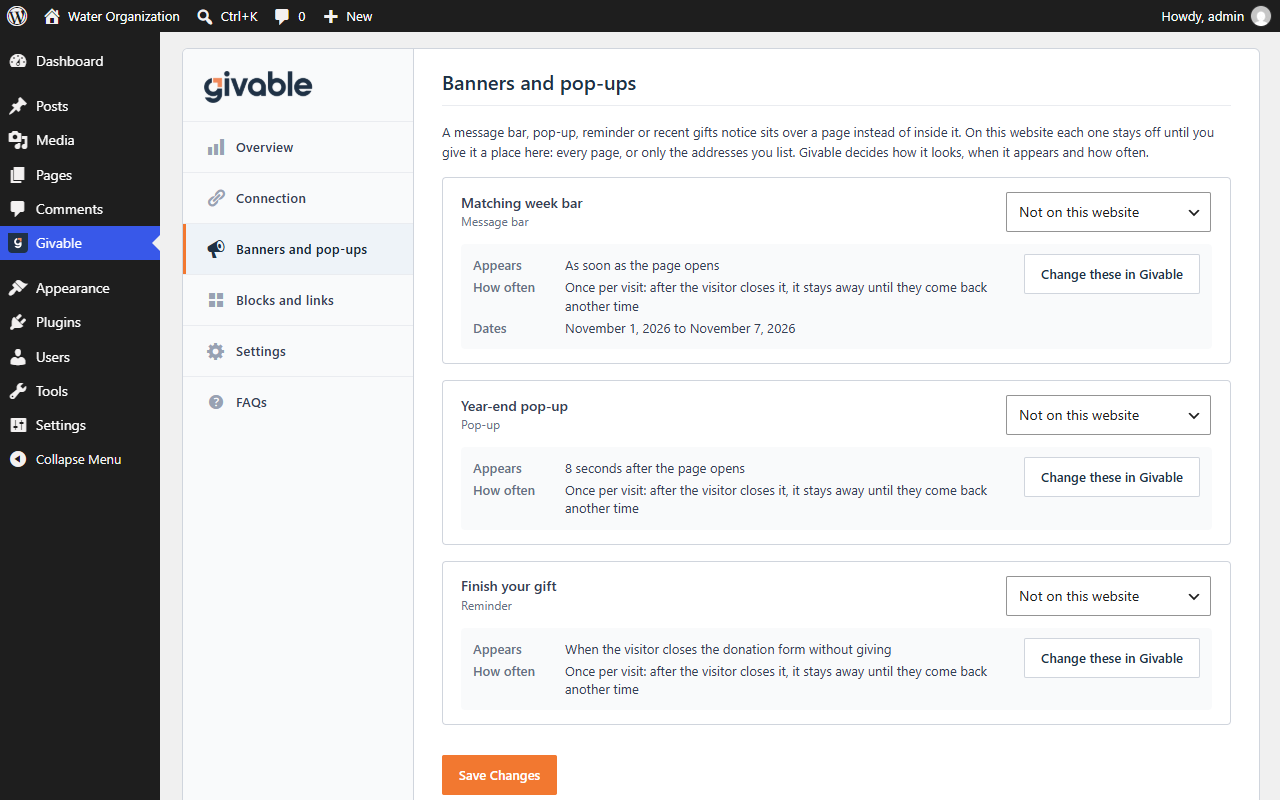1280x800 pixels.
Task: Open the Finish your gift placement dropdown
Action: click(x=1108, y=596)
